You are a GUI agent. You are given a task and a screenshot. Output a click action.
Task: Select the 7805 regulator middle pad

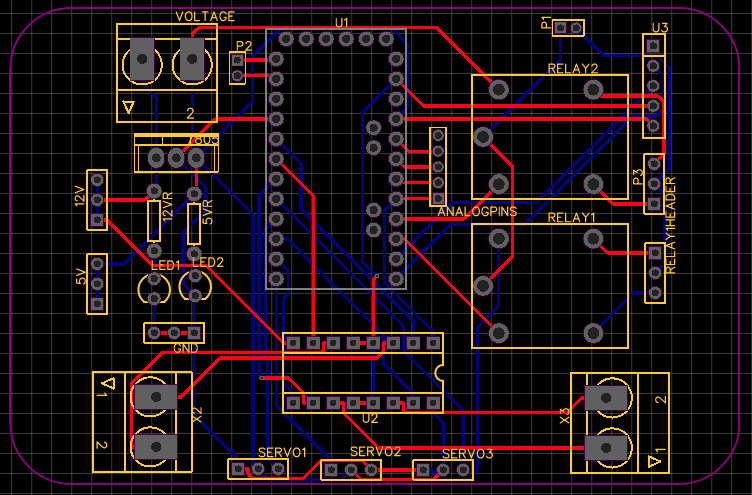tap(176, 158)
